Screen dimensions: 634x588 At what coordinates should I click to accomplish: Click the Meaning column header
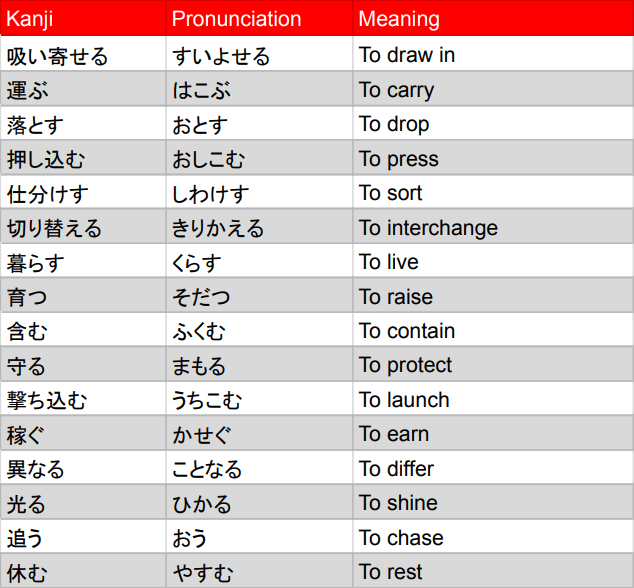click(x=398, y=19)
